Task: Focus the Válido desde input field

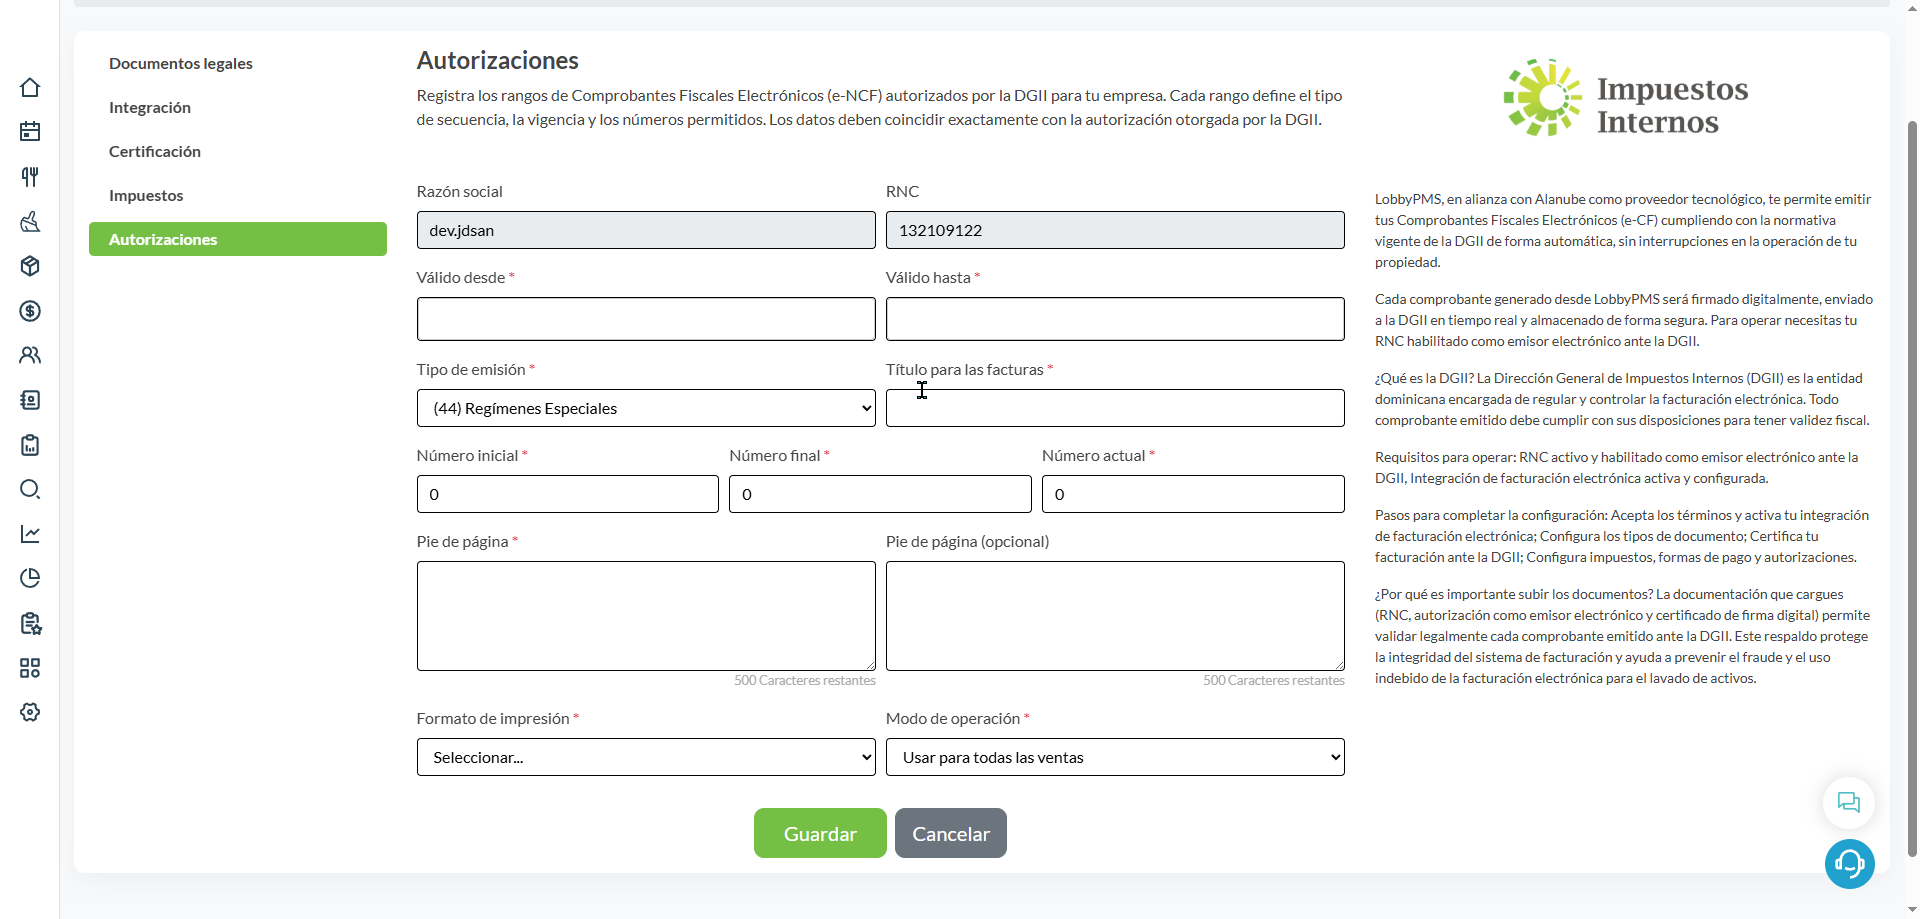Action: (646, 319)
